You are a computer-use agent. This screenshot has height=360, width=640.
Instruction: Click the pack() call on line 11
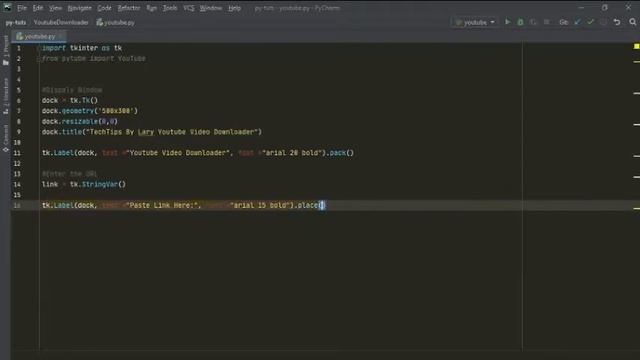tap(341, 153)
